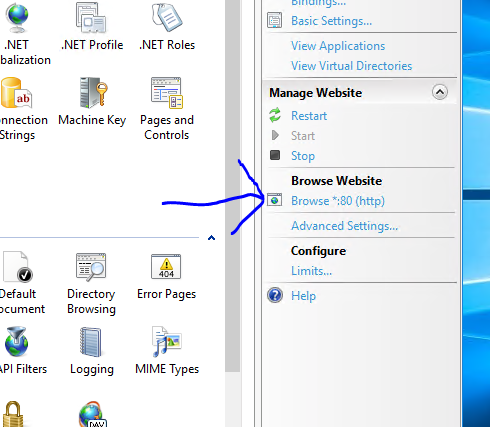The width and height of the screenshot is (490, 427).
Task: Click View Applications link
Action: point(338,46)
